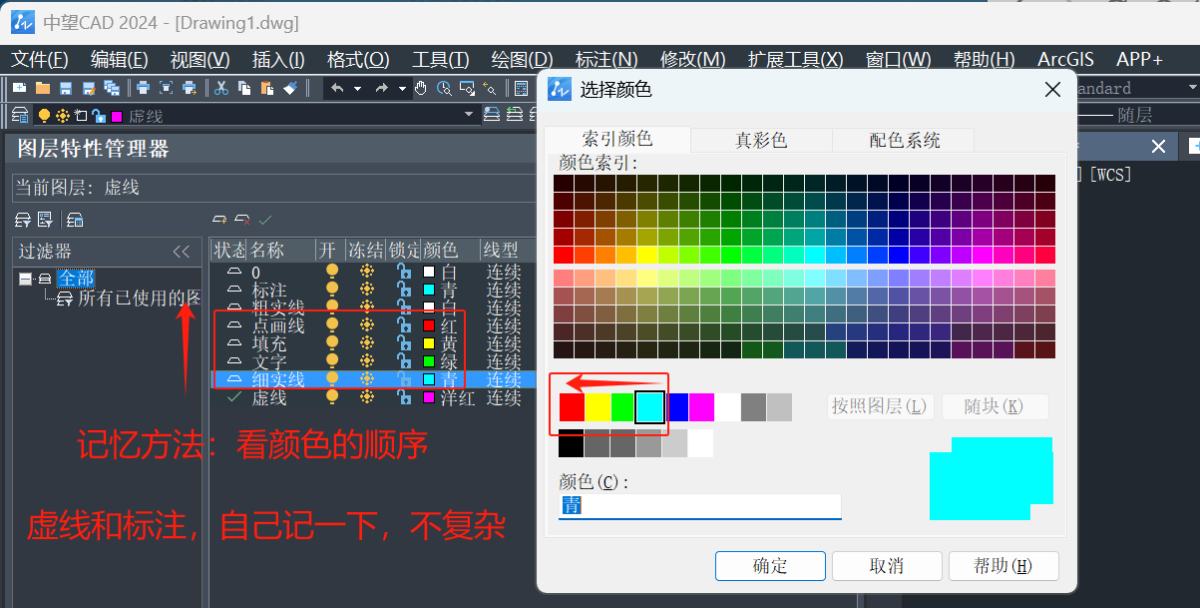Click the 颜色(C) text input field

699,506
